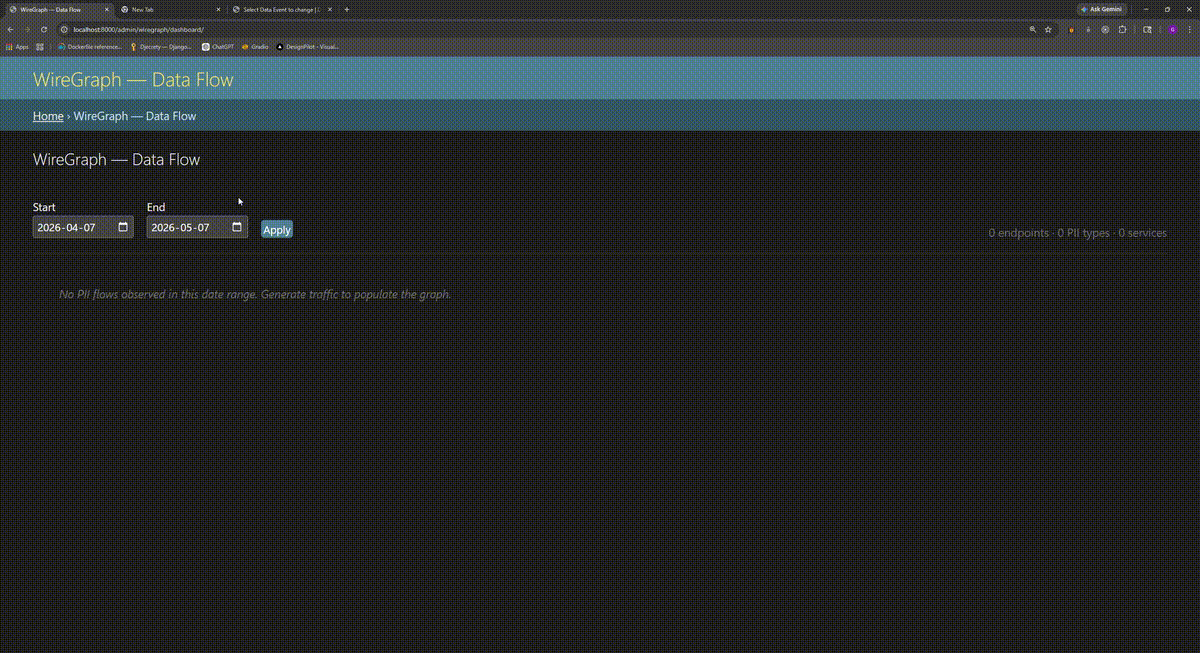Screen dimensions: 1200x653
Task: Open a new tab with the plus button
Action: (x=347, y=9)
